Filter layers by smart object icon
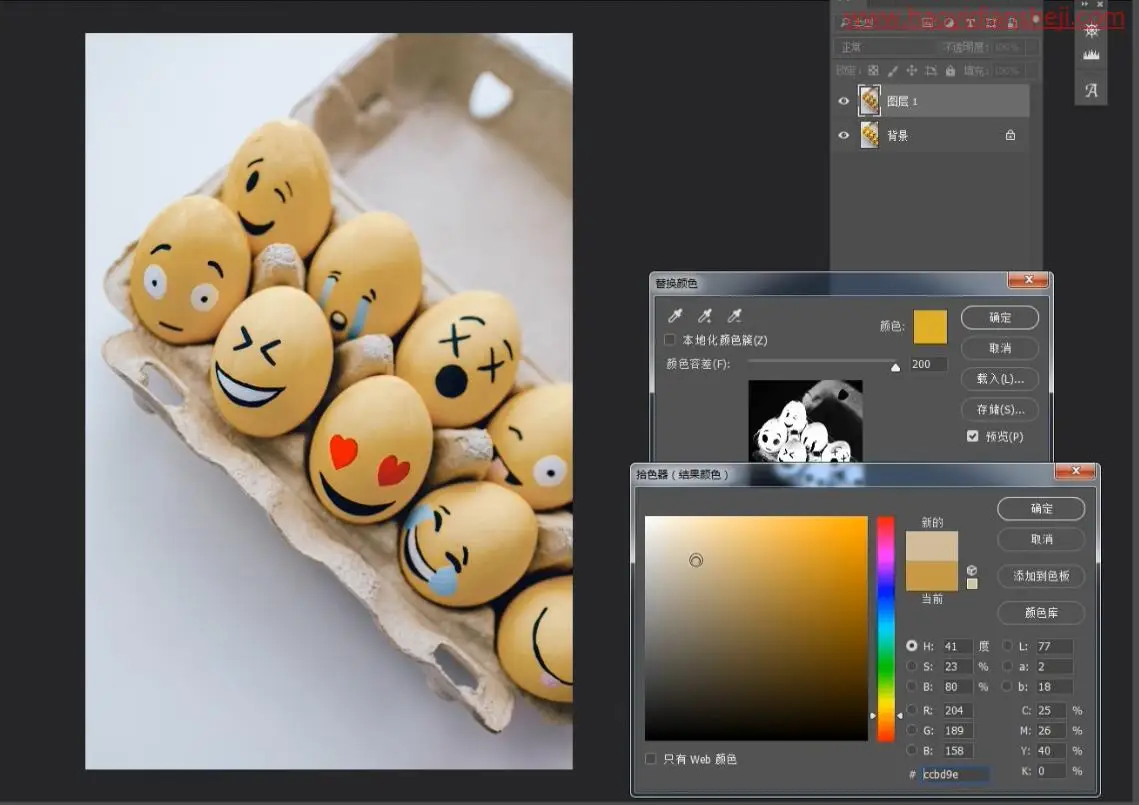This screenshot has height=805, width=1139. click(x=1012, y=23)
